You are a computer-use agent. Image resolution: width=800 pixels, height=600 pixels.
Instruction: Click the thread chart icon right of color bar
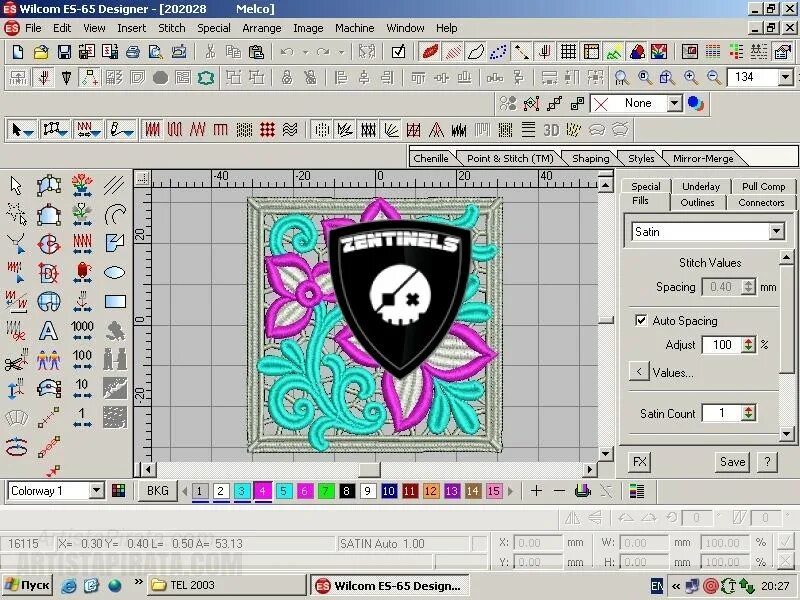click(x=637, y=491)
